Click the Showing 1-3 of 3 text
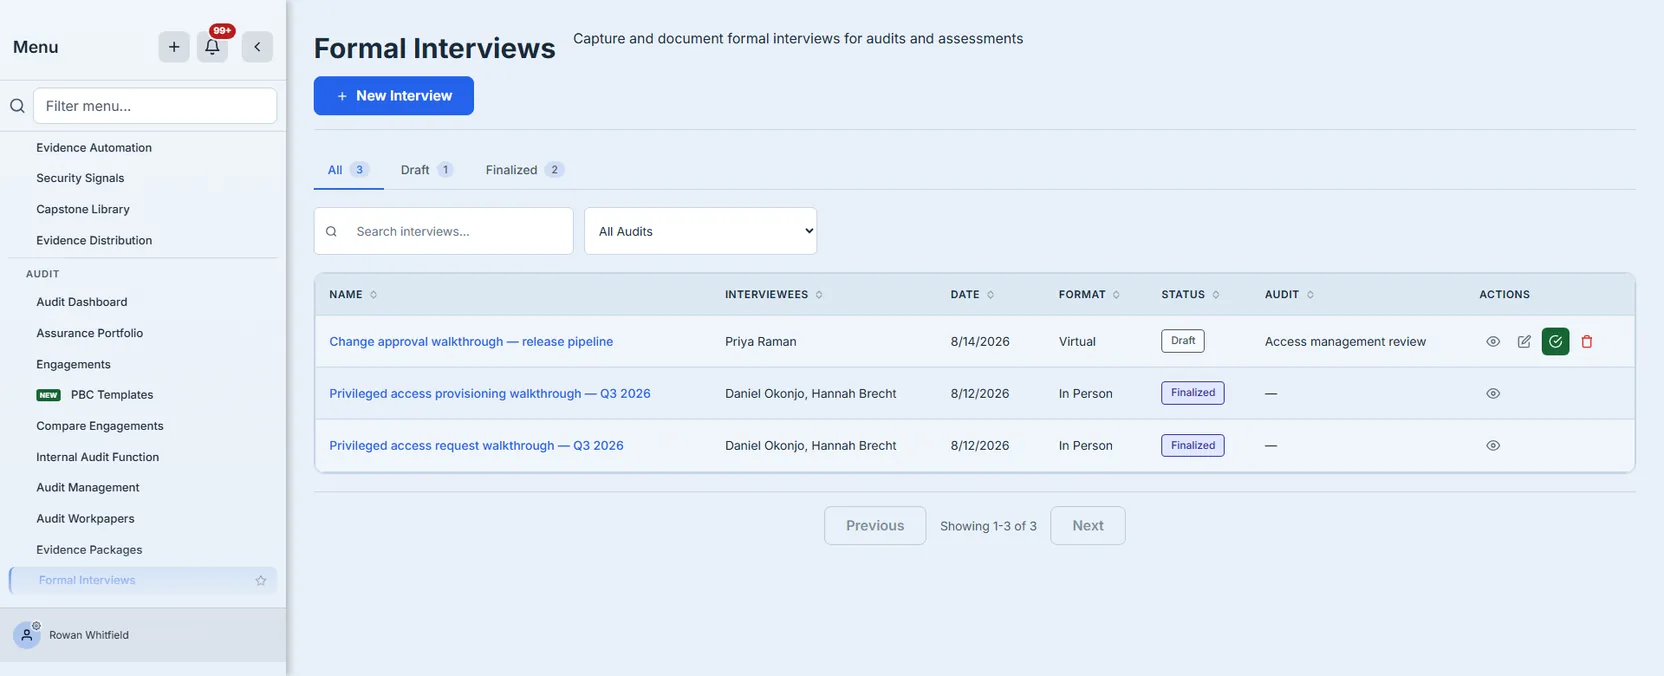Image resolution: width=1664 pixels, height=676 pixels. [x=988, y=526]
